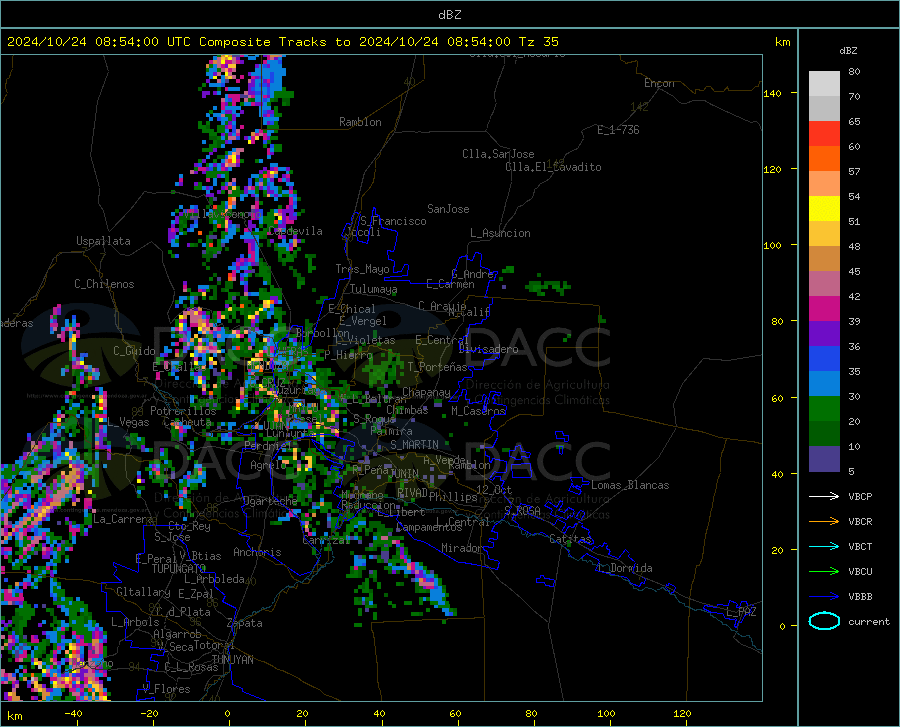This screenshot has height=727, width=900.
Task: Select the L_PAZ map label
Action: coord(741,612)
